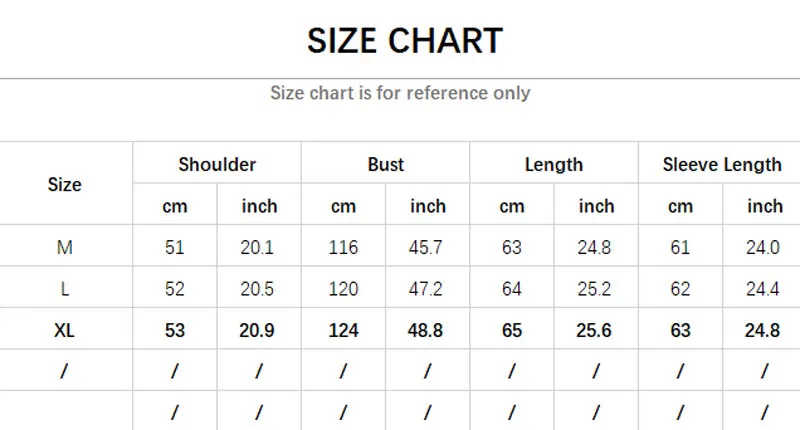Viewport: 800px width, 430px height.
Task: Click the cm subheader under Shoulder
Action: pyautogui.click(x=175, y=206)
